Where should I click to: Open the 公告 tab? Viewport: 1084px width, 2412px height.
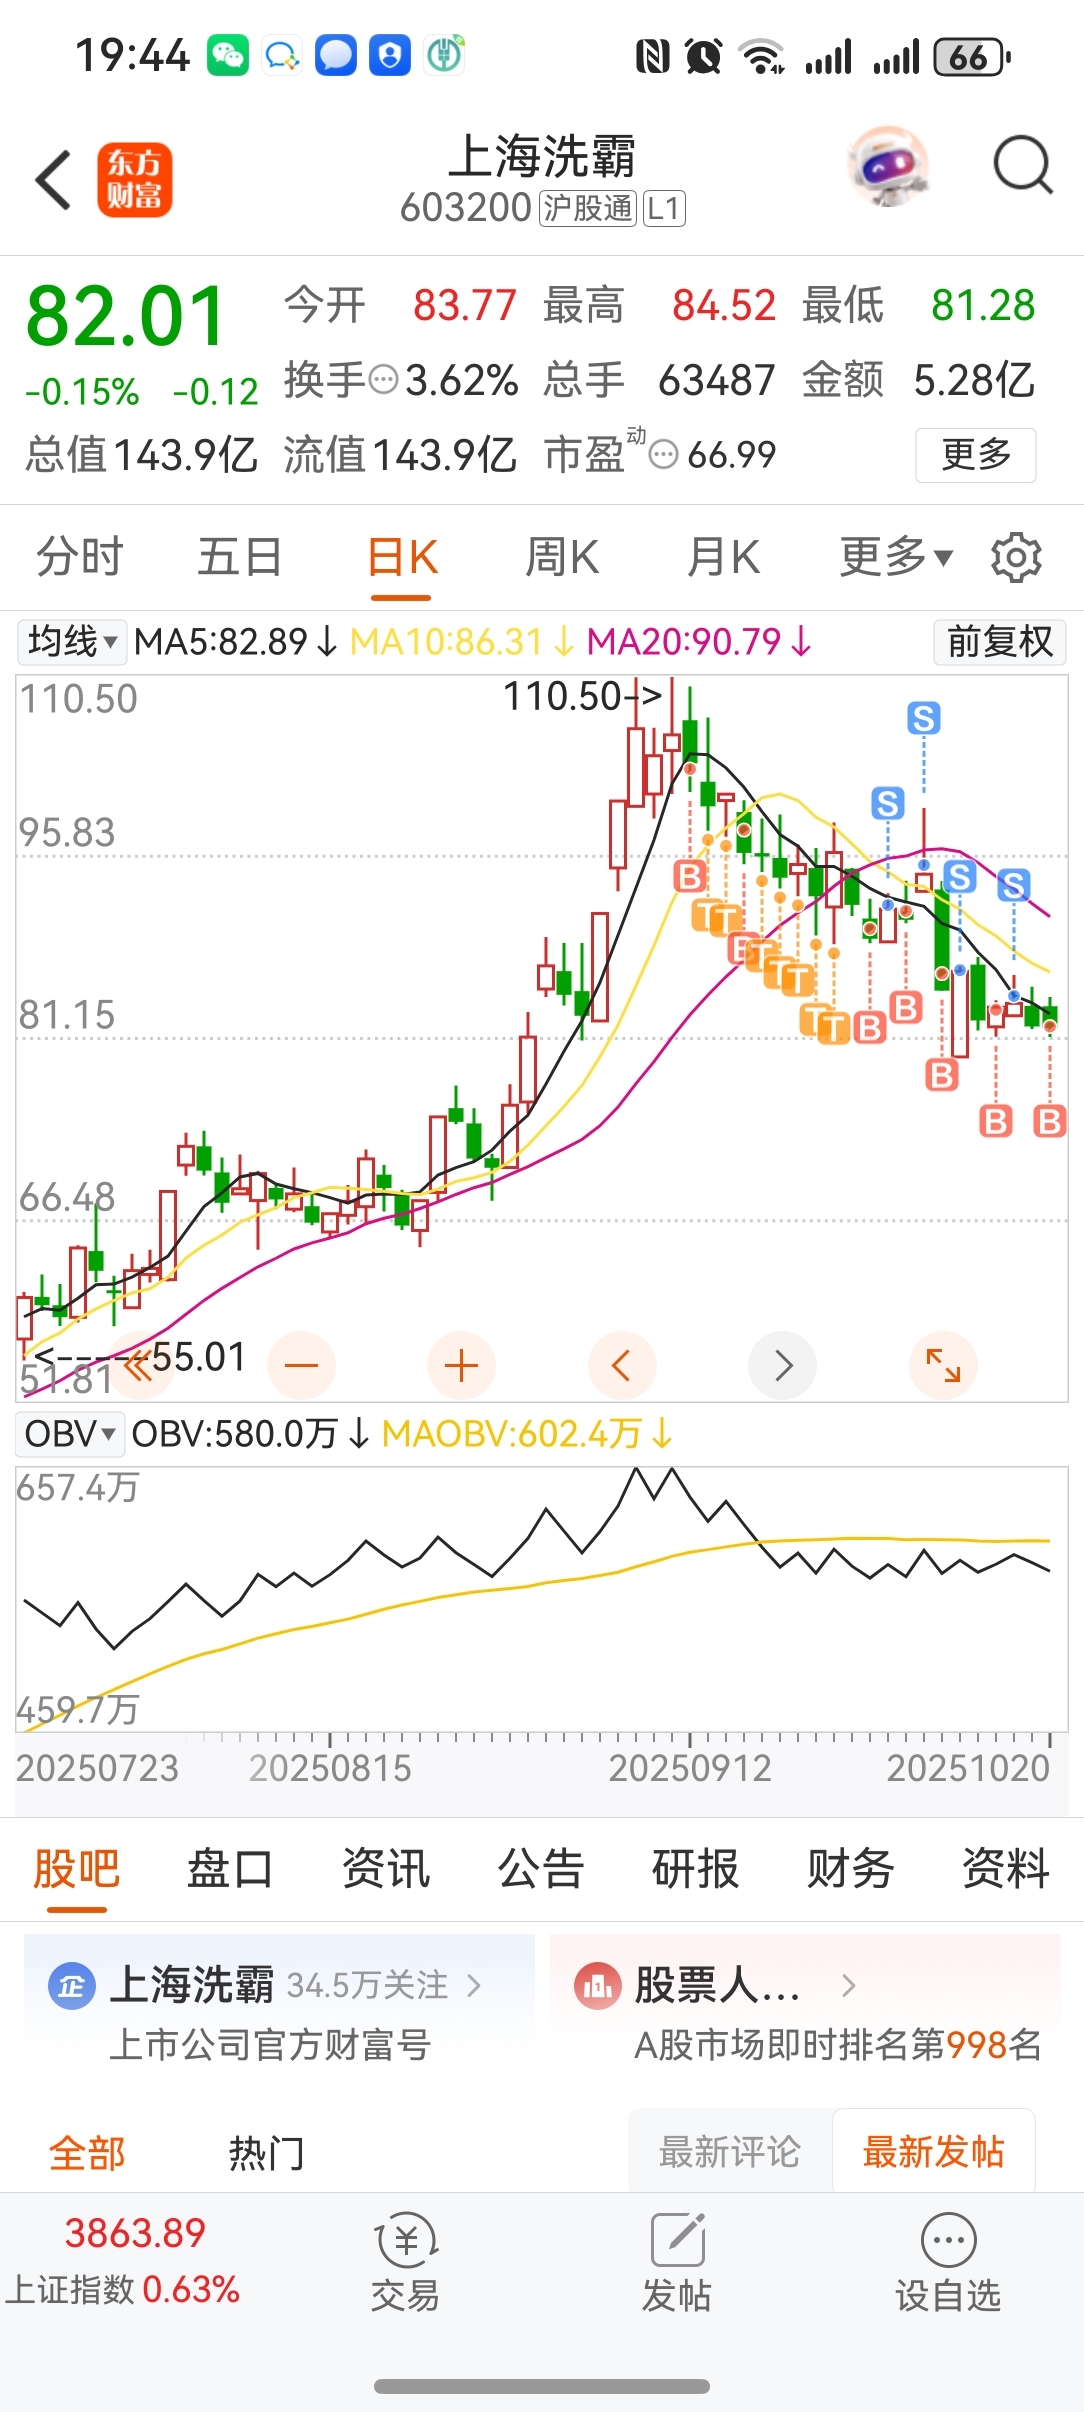click(541, 1869)
